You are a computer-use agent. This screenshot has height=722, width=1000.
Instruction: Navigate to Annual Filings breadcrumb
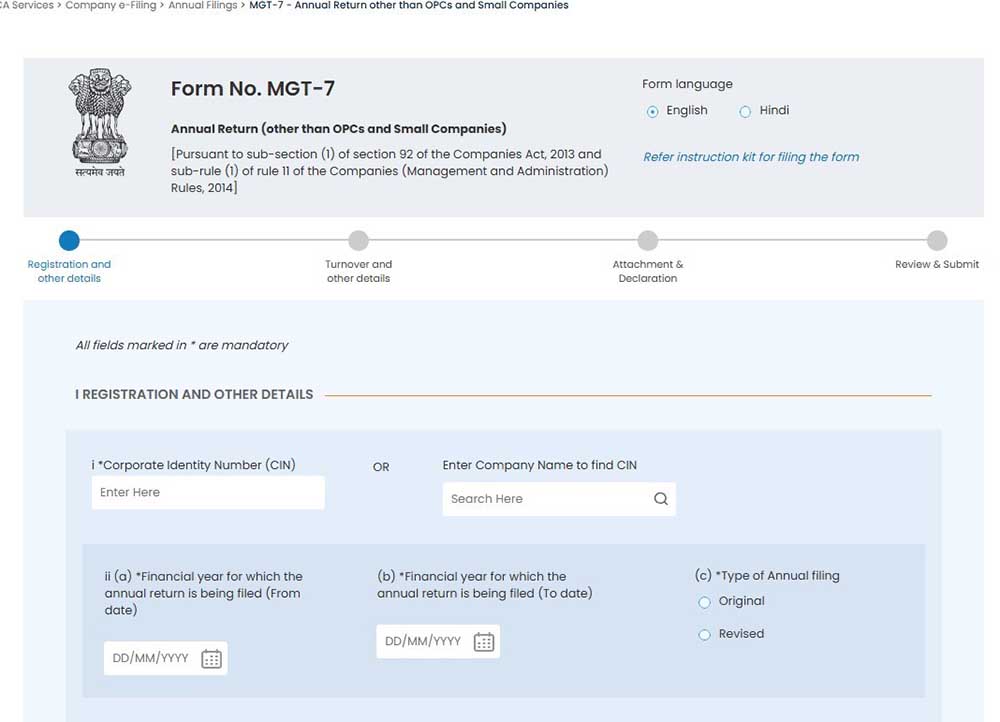tap(203, 6)
